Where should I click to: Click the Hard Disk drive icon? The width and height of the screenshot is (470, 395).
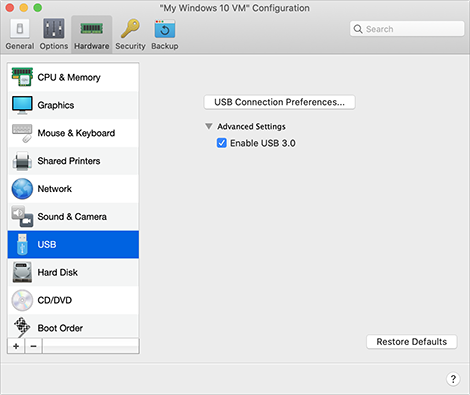point(22,272)
